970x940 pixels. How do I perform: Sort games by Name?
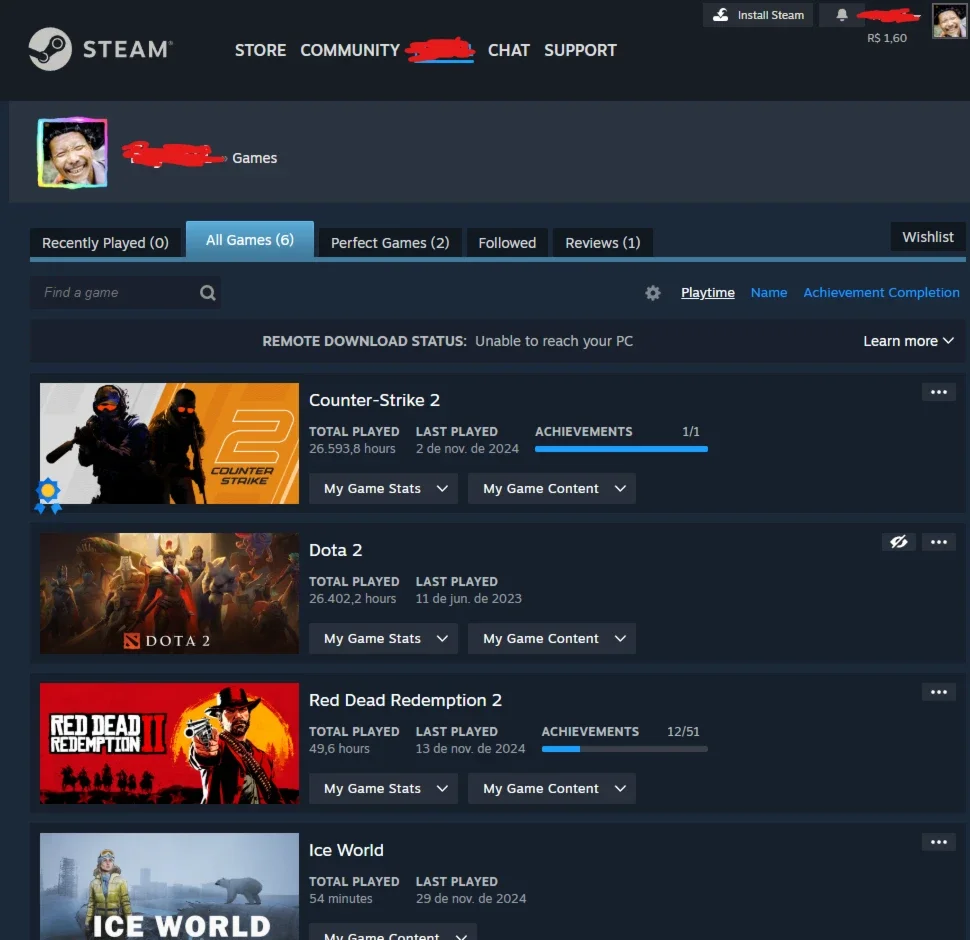tap(769, 293)
